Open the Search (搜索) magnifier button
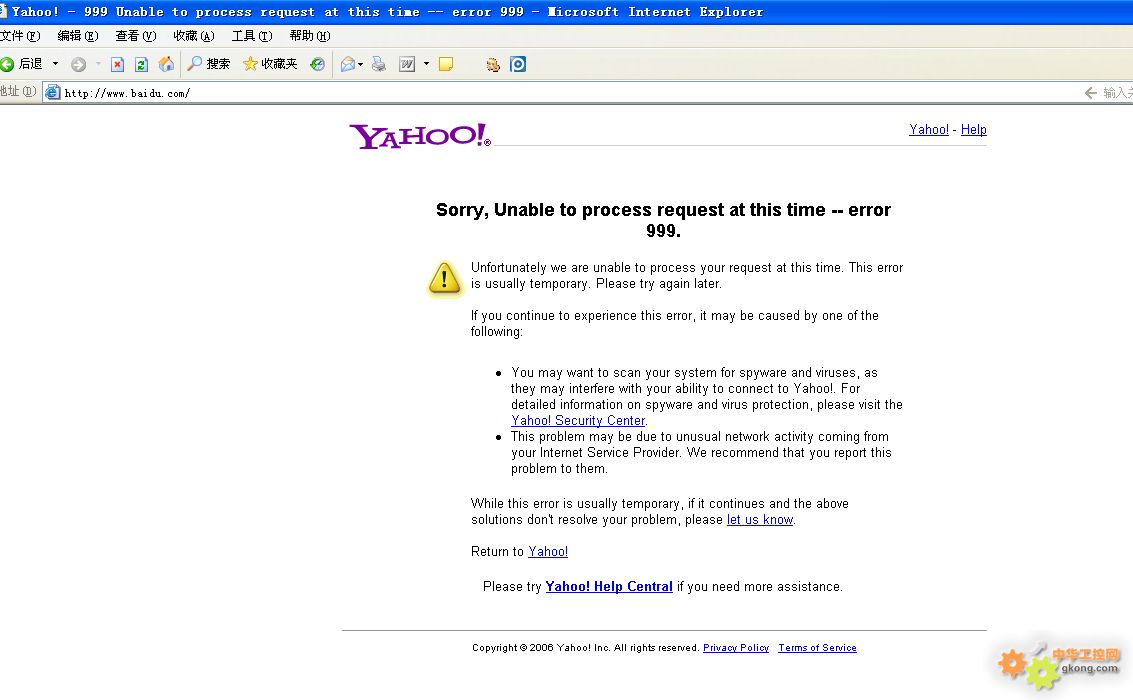This screenshot has width=1133, height=700. 209,64
